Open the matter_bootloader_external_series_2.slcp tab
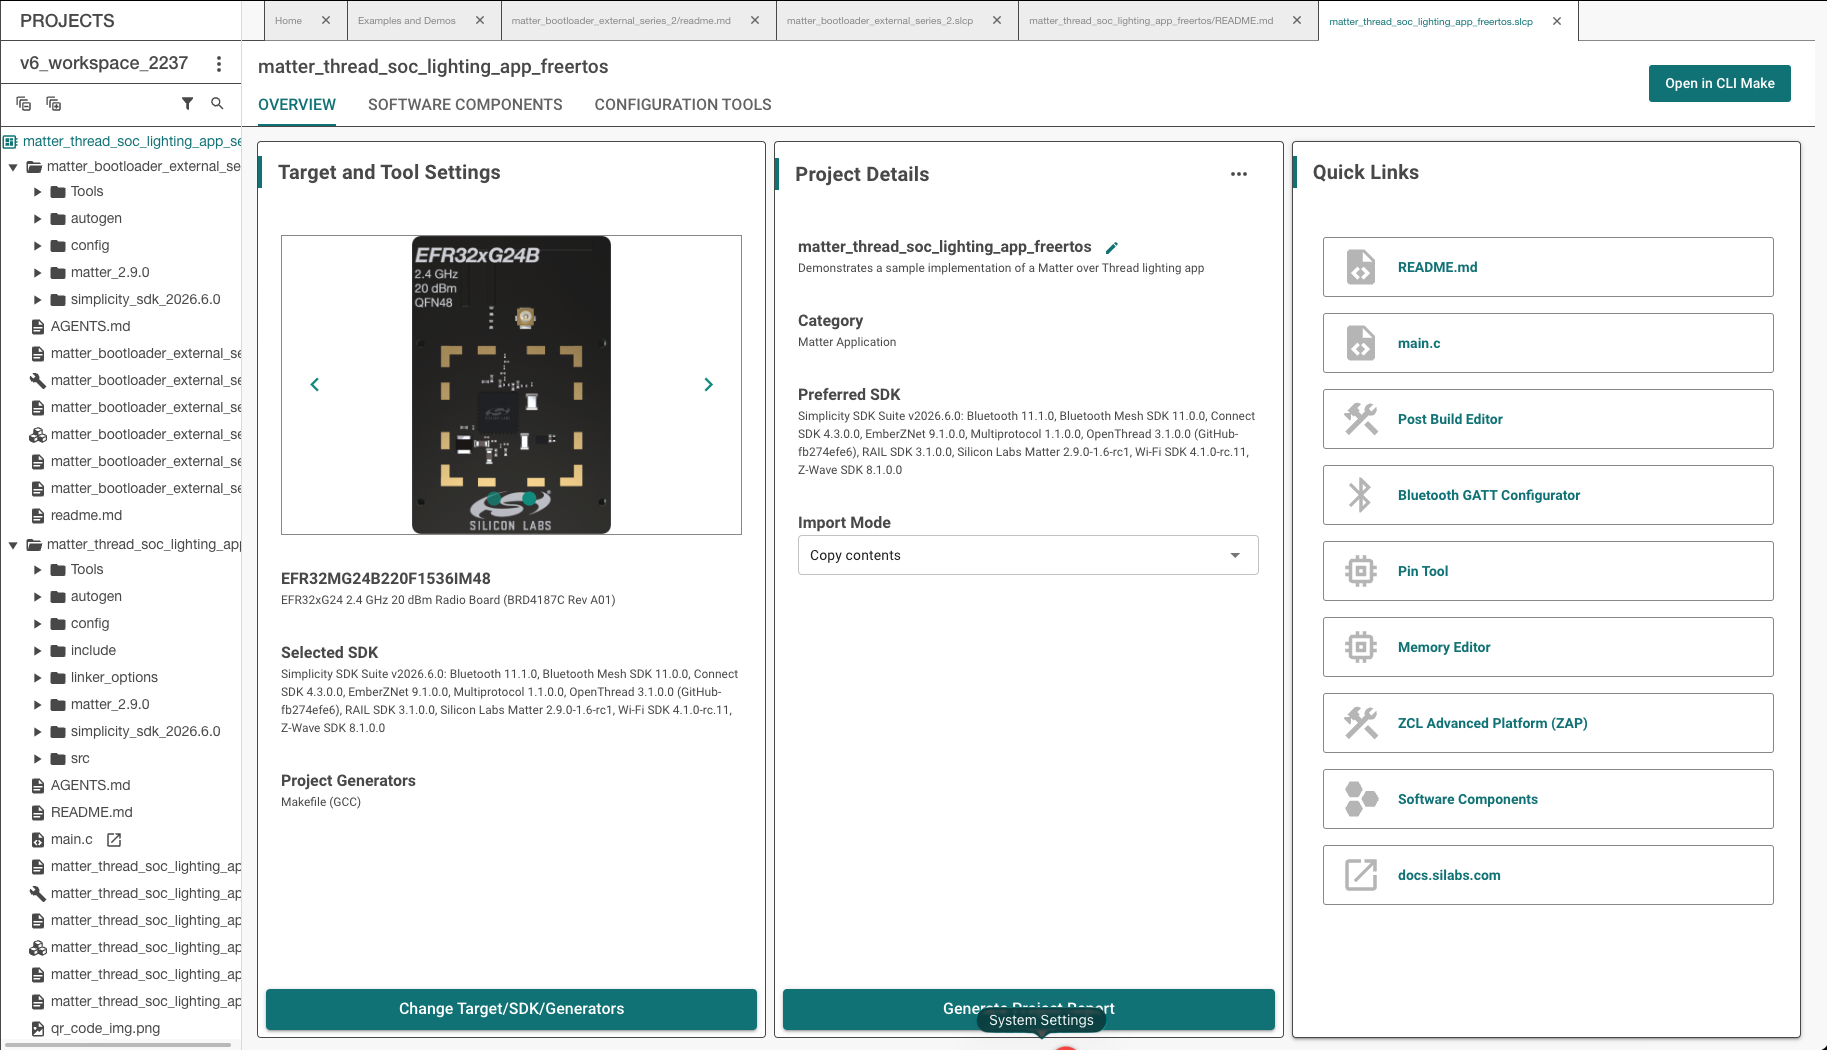The image size is (1827, 1050). point(879,20)
